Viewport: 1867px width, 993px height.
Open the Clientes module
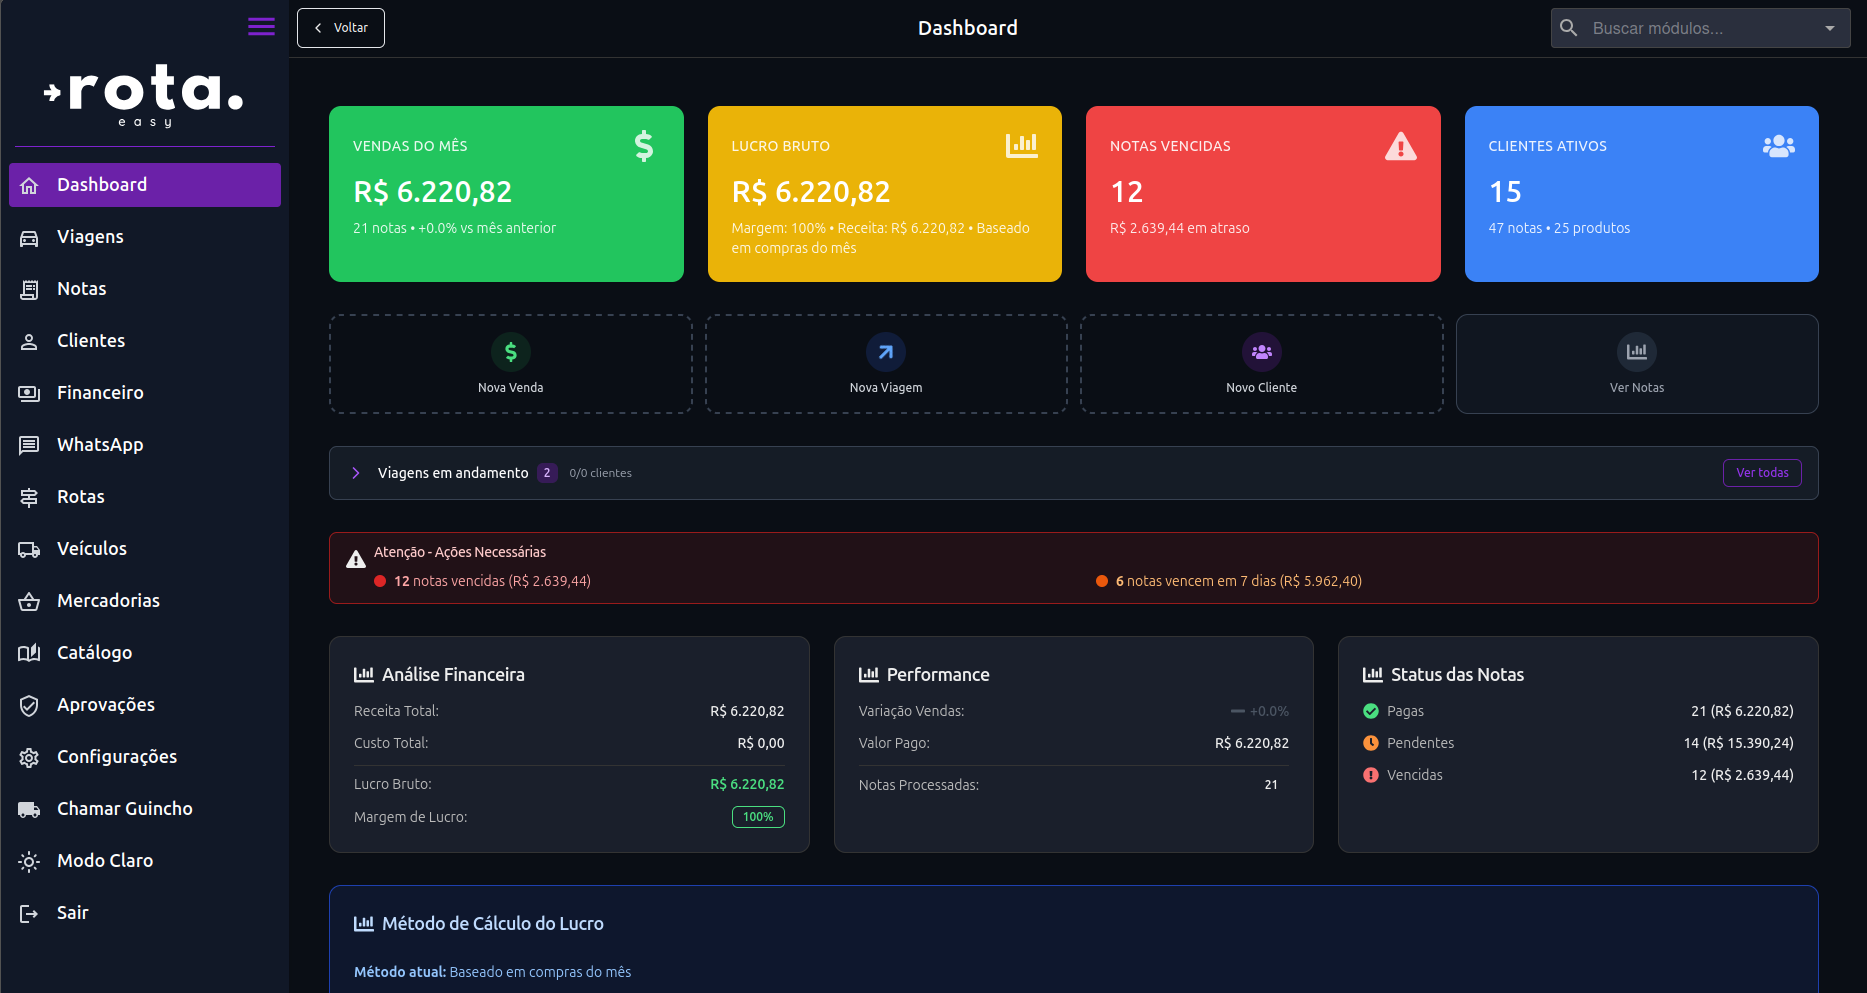(90, 340)
